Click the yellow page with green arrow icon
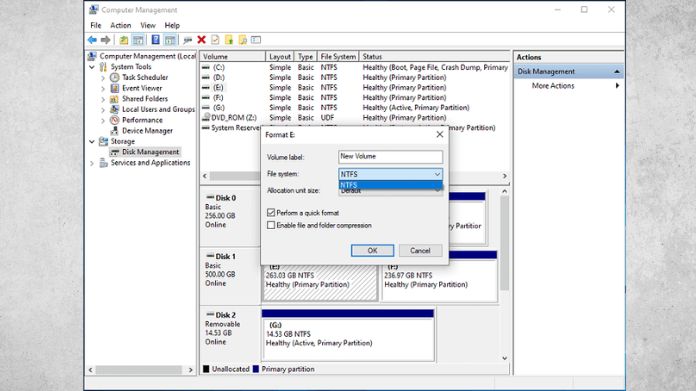Viewport: 696px width, 391px height. [x=229, y=40]
